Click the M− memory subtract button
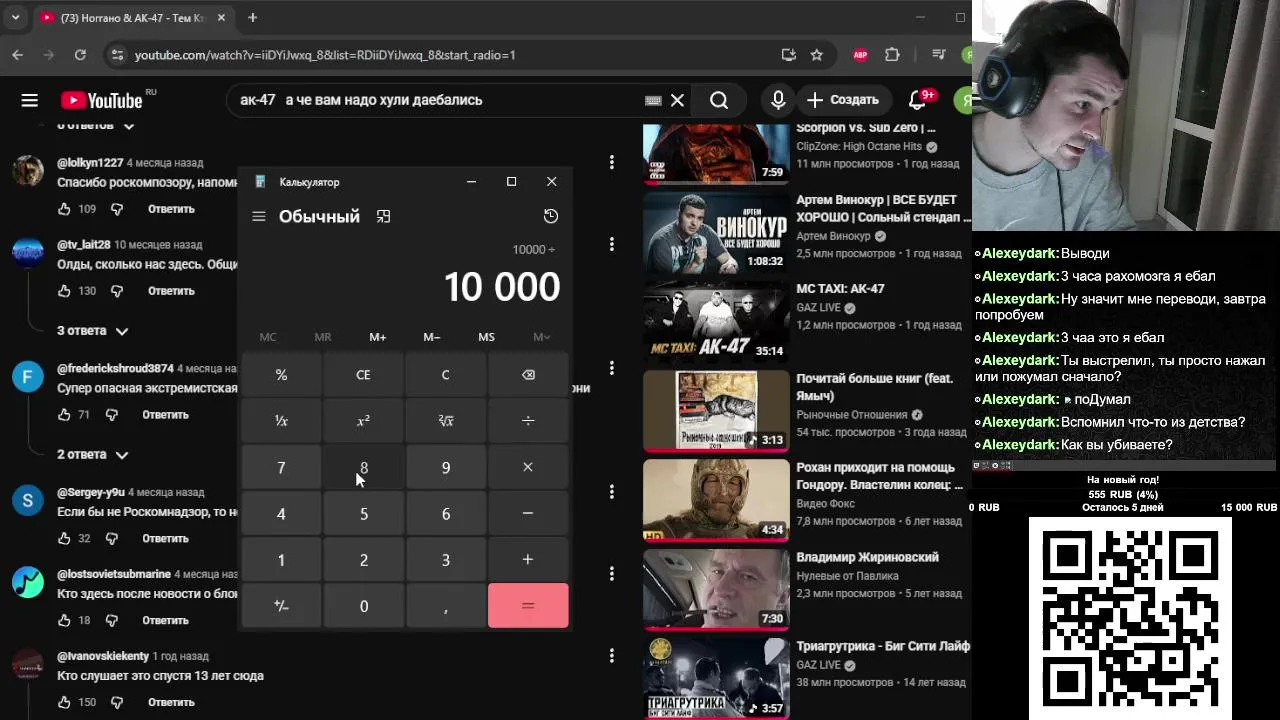Image resolution: width=1280 pixels, height=720 pixels. pyautogui.click(x=432, y=337)
